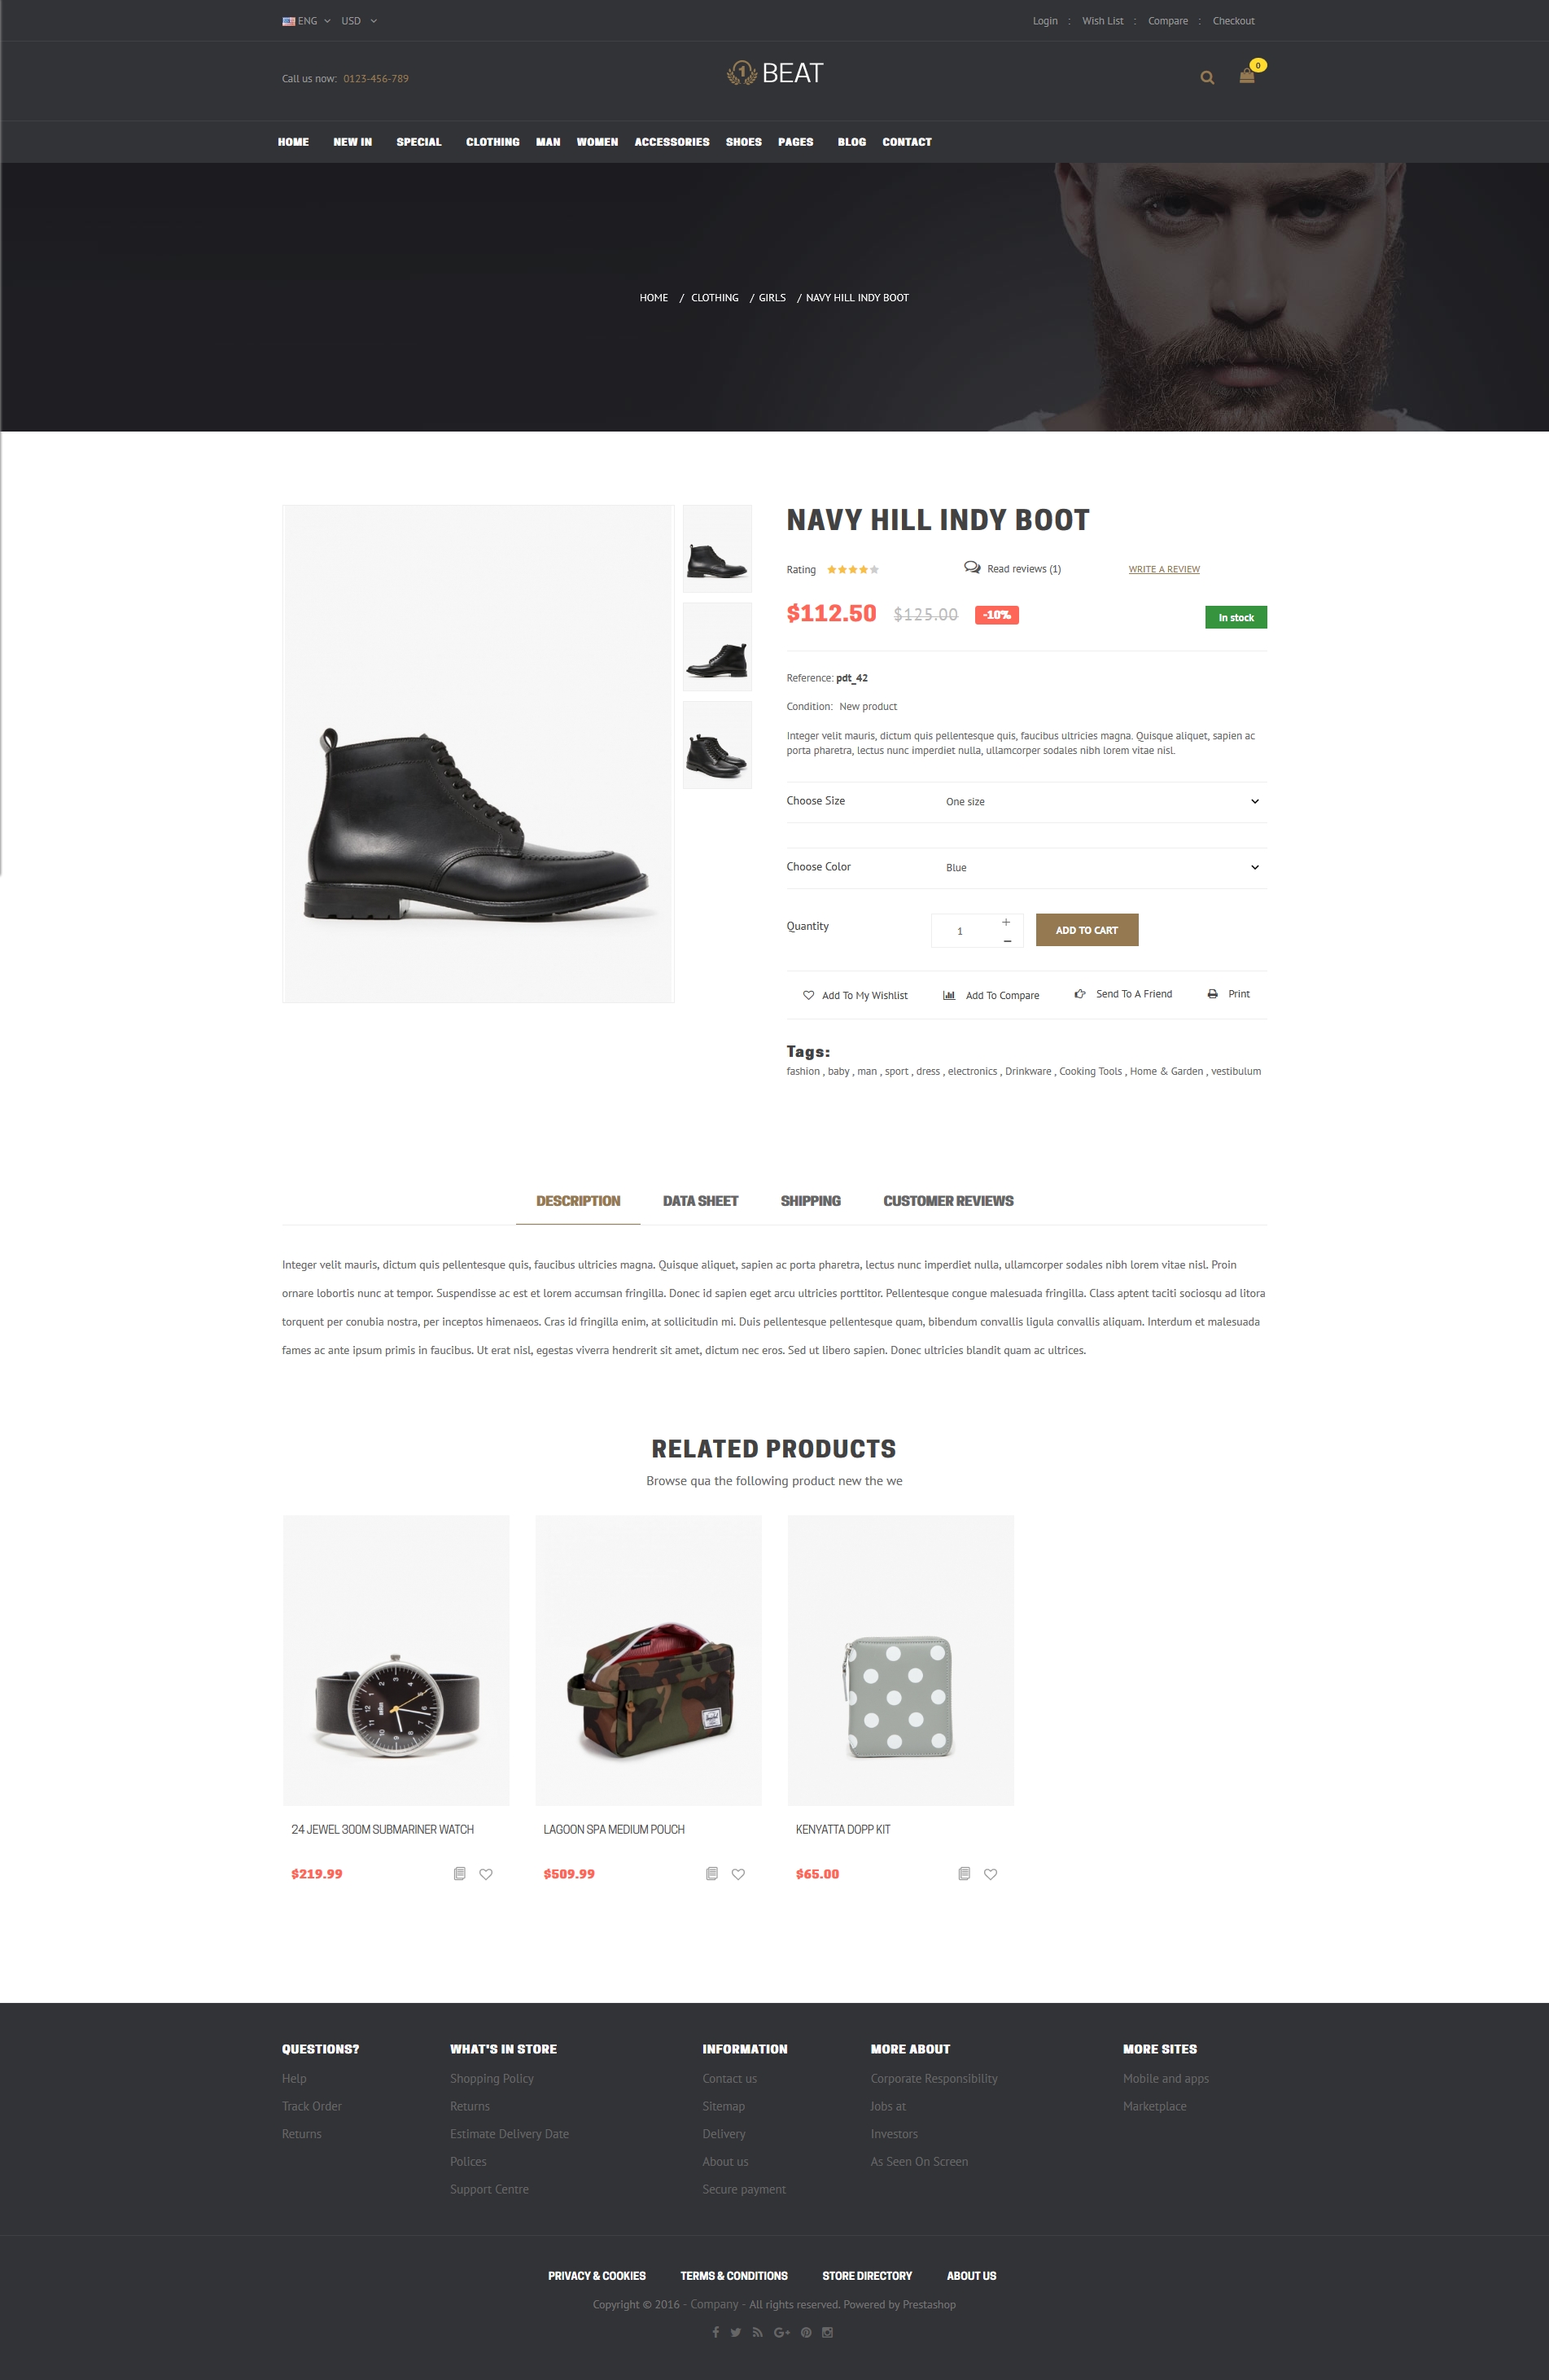1549x2380 pixels.
Task: Select the second boot thumbnail image
Action: [x=717, y=647]
